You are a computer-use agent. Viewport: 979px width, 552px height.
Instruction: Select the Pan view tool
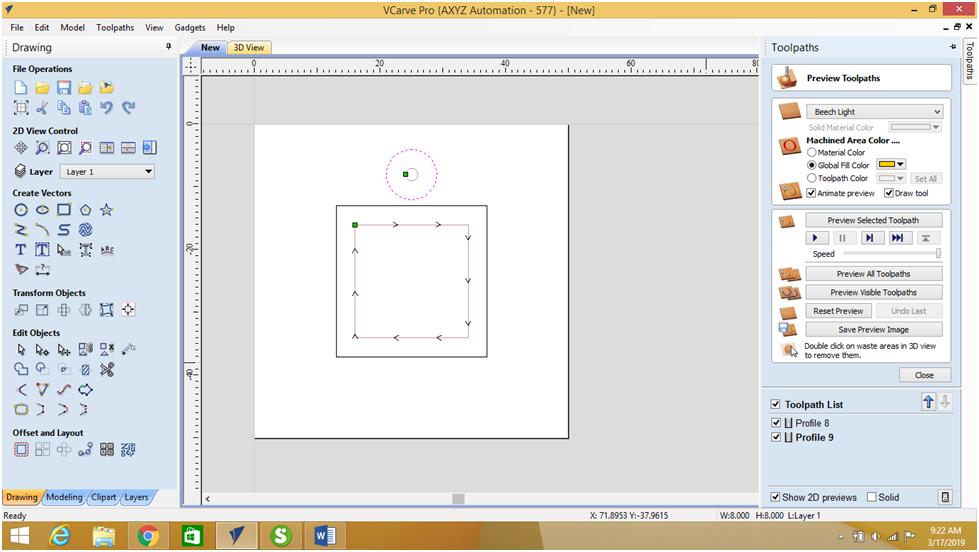coord(21,147)
